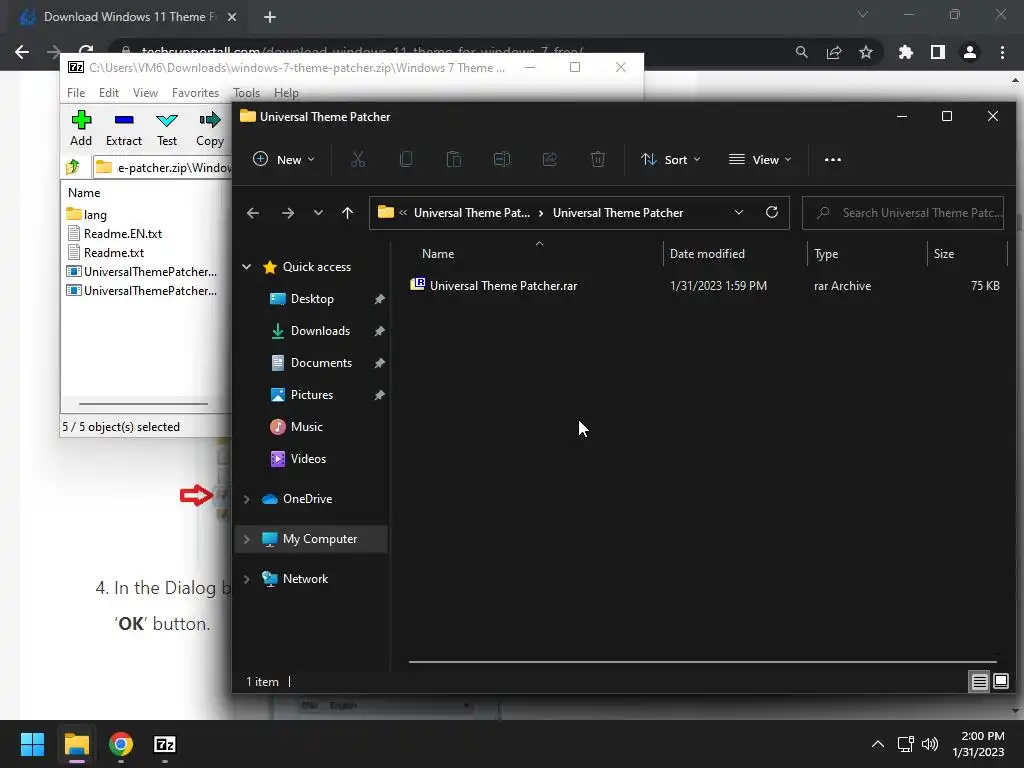
Task: Click the Delete trash icon in Explorer
Action: click(x=598, y=159)
